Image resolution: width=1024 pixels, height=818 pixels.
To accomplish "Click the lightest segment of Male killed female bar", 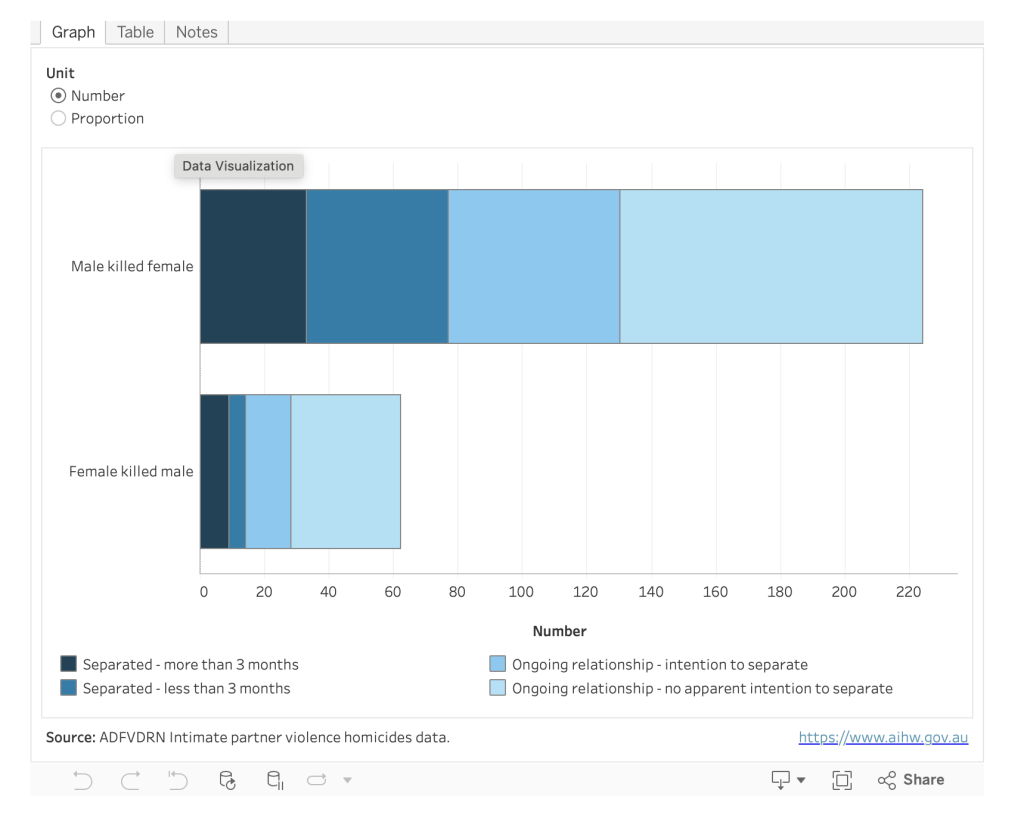I will [x=771, y=266].
